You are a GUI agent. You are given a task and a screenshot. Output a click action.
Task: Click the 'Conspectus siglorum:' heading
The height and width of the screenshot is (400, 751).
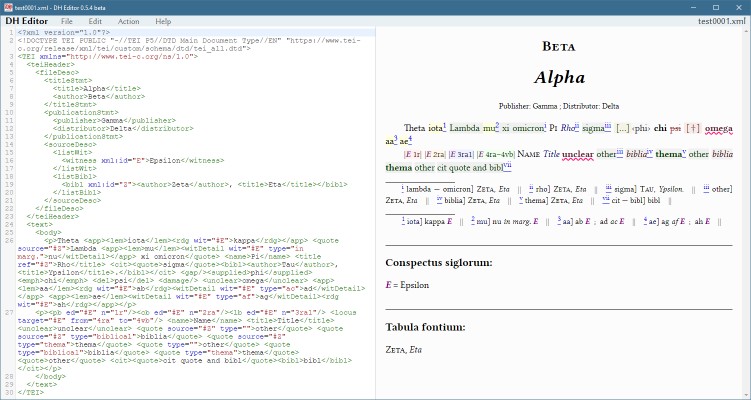tap(439, 263)
